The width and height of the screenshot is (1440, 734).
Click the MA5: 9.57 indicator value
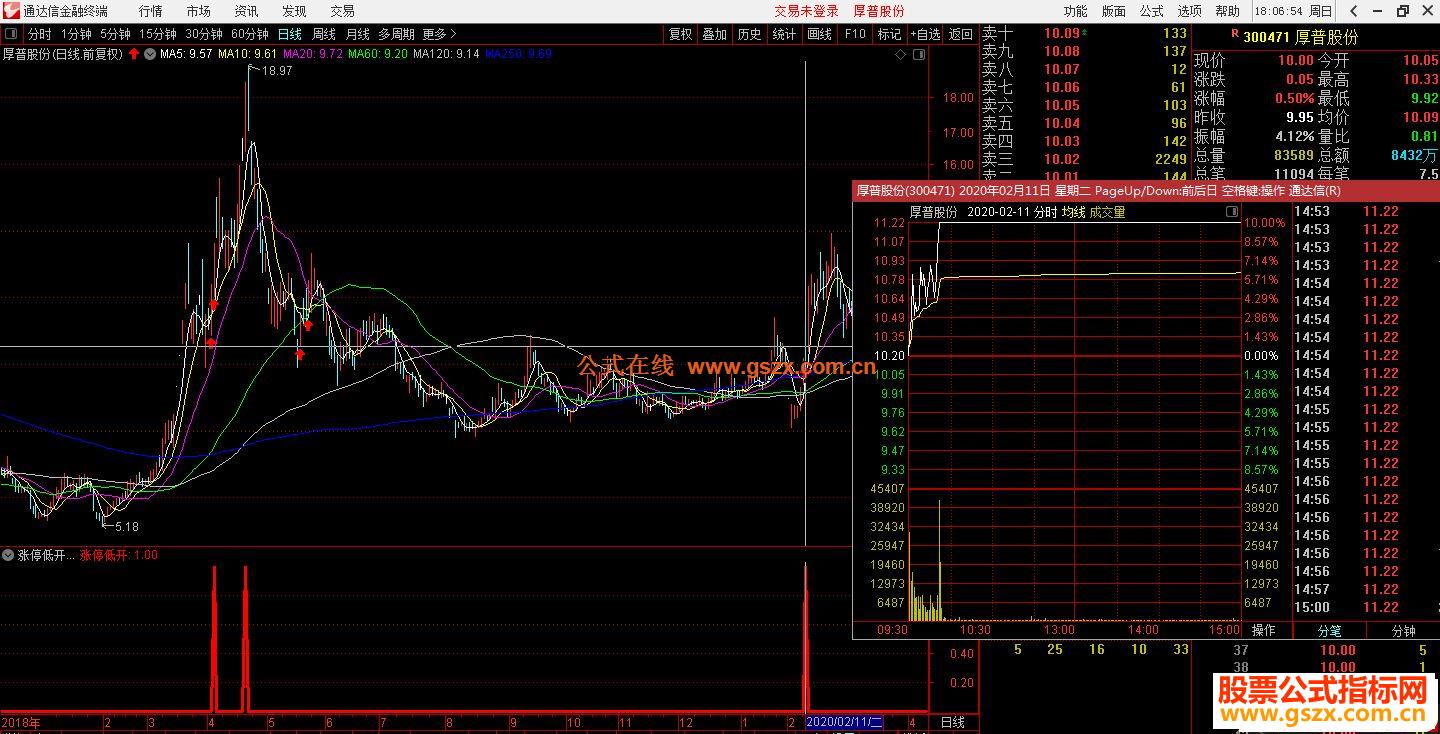tap(186, 54)
